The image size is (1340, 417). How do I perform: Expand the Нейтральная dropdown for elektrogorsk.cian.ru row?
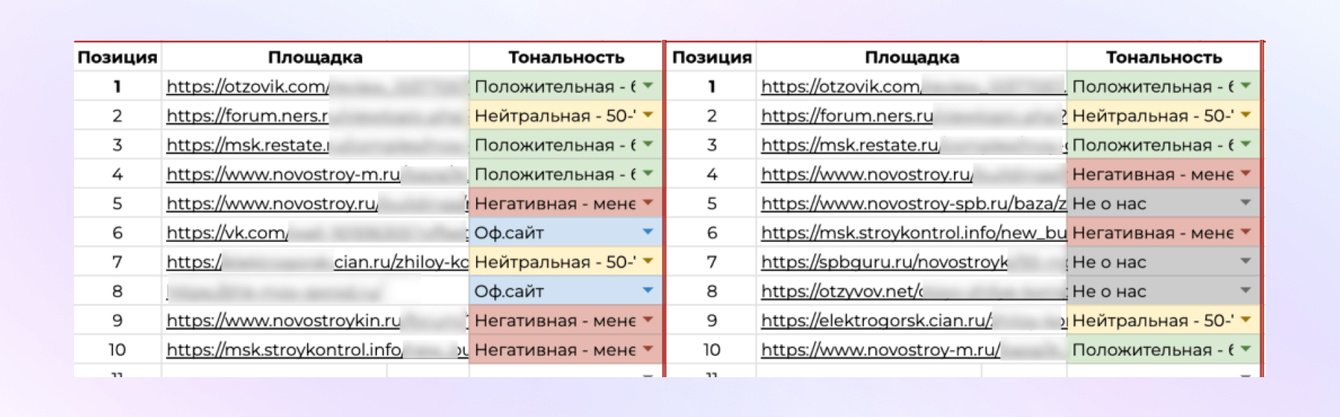click(x=1245, y=321)
